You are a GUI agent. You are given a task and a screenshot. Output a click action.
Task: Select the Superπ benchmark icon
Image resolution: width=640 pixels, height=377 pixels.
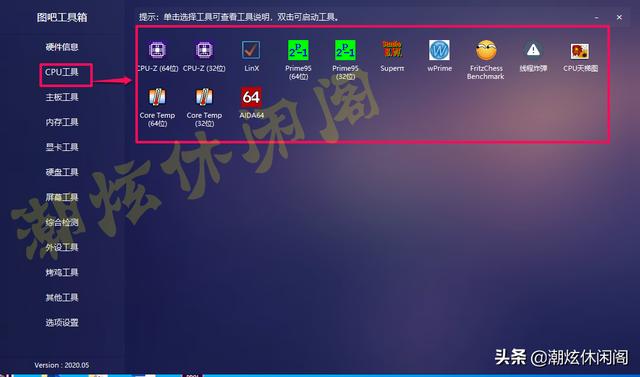(x=392, y=50)
